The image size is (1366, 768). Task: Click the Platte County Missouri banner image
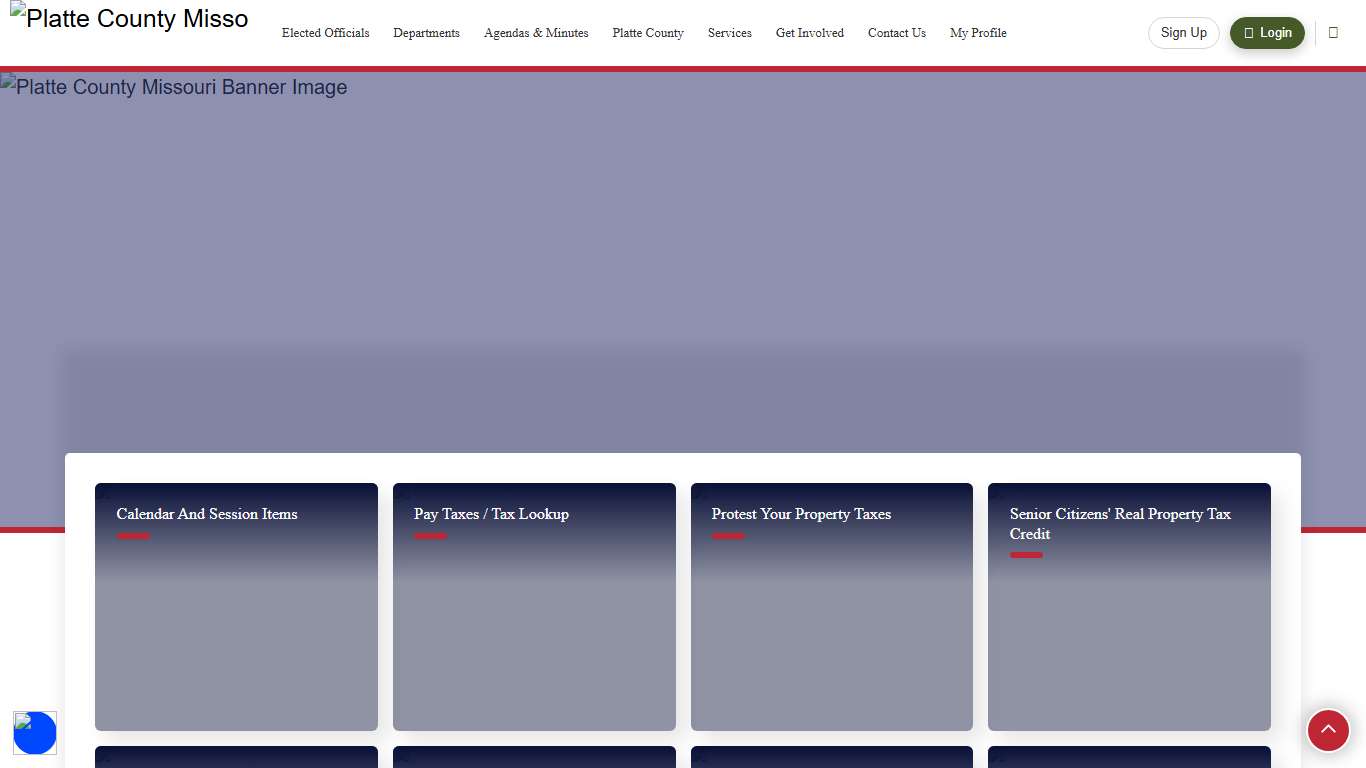point(682,220)
